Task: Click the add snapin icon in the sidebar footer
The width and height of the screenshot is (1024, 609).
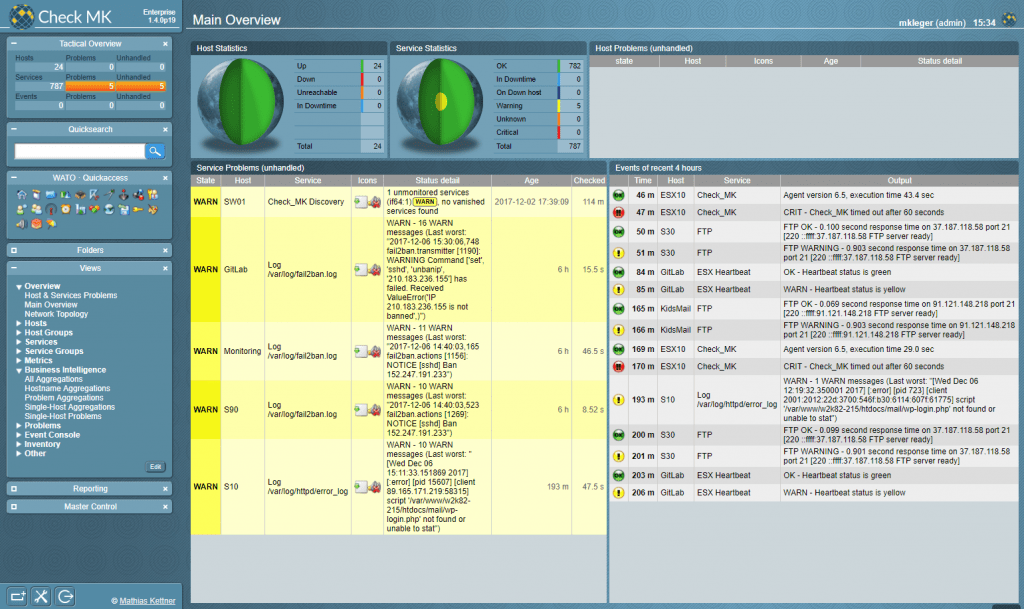Action: coord(18,596)
